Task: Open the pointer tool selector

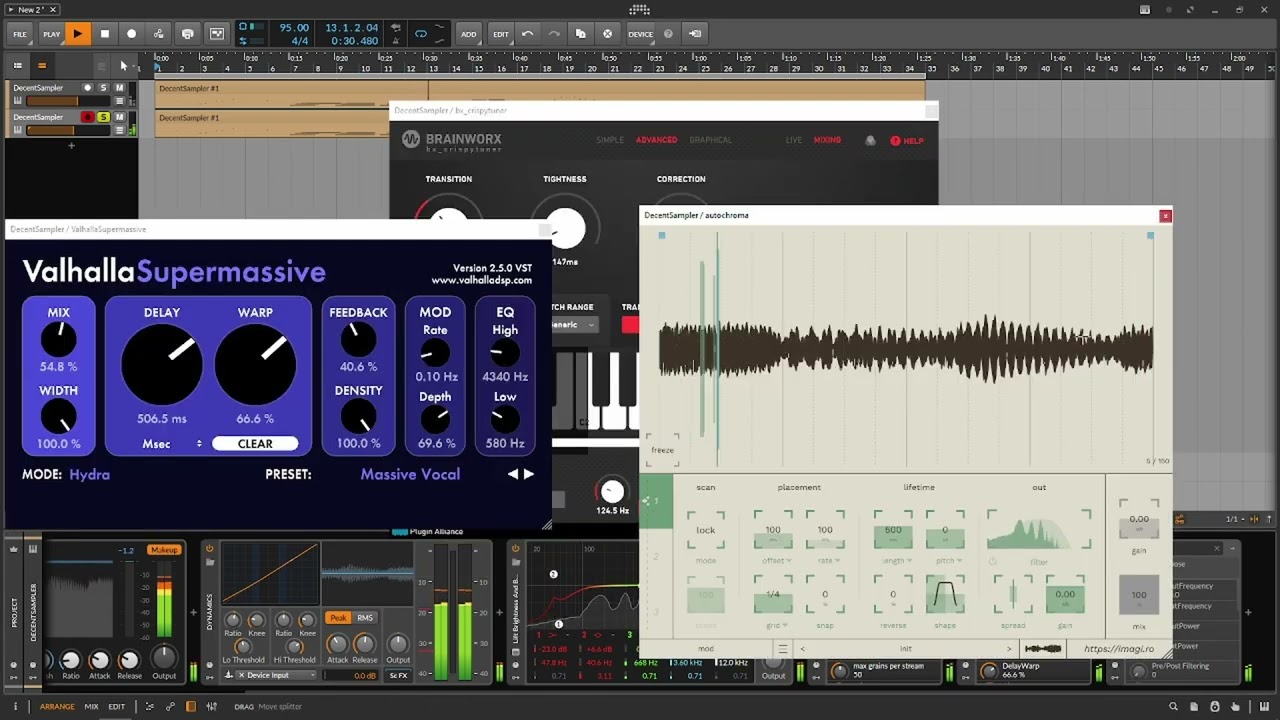Action: [x=124, y=66]
